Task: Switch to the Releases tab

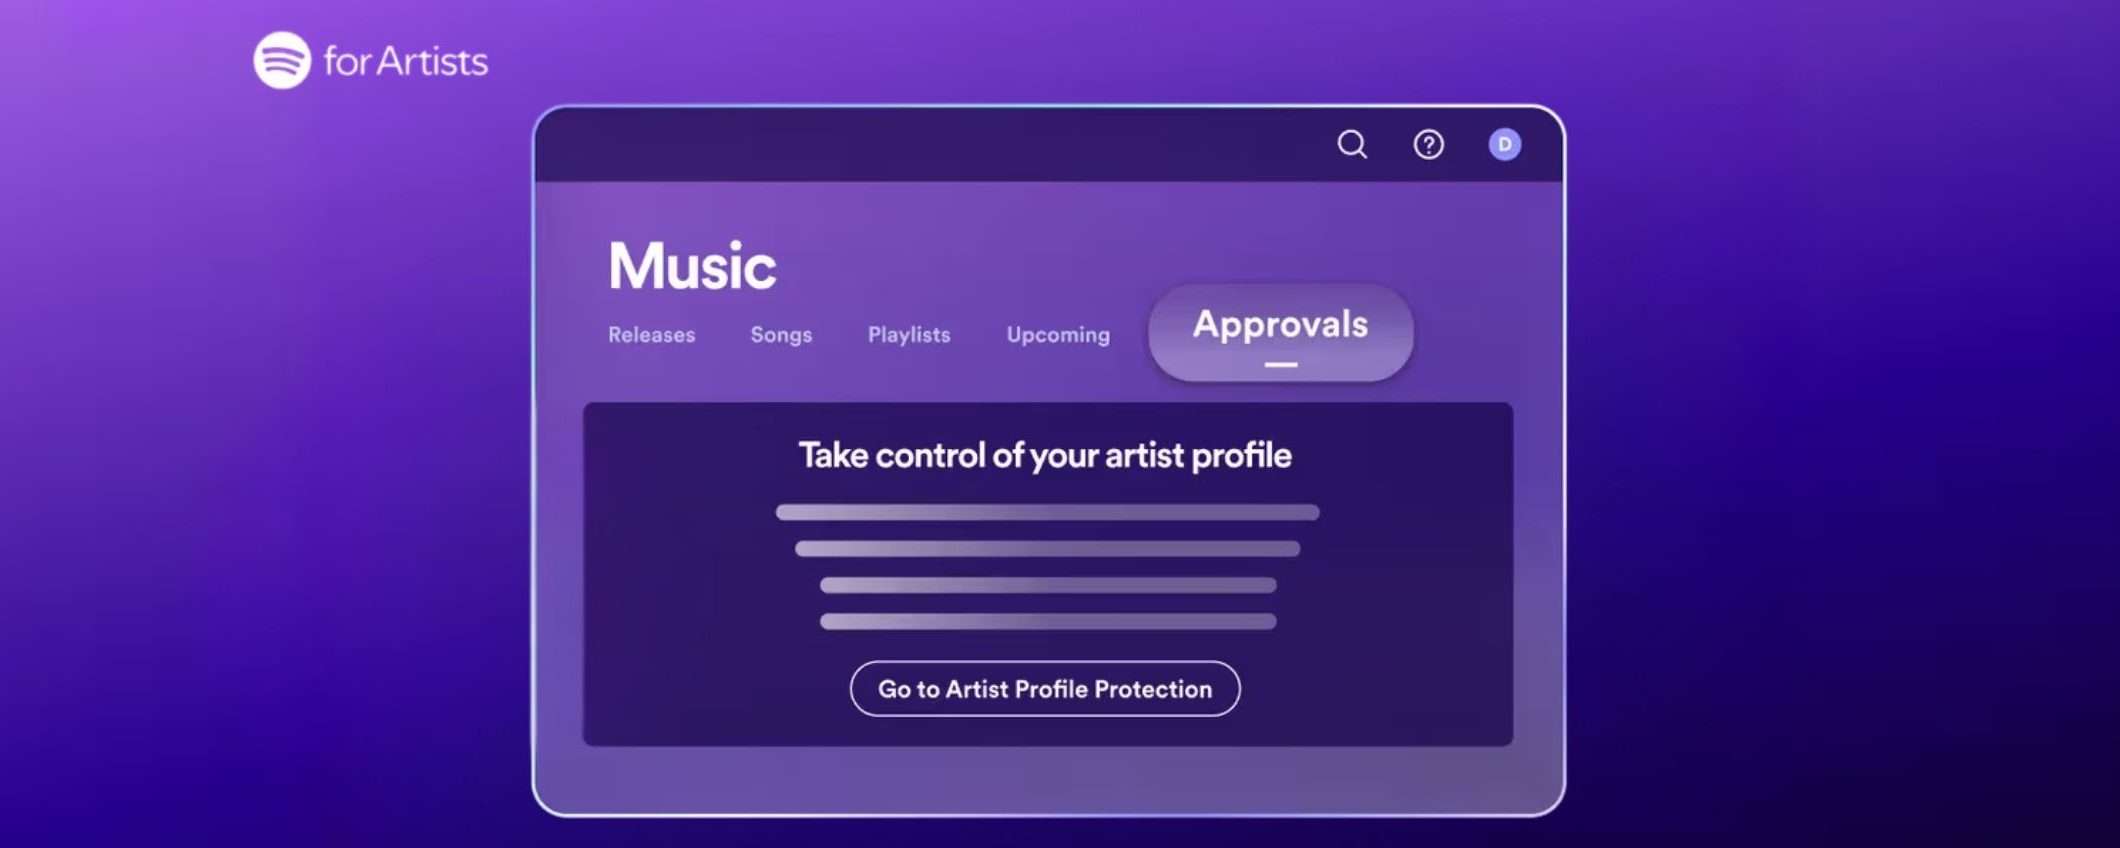Action: click(x=651, y=335)
